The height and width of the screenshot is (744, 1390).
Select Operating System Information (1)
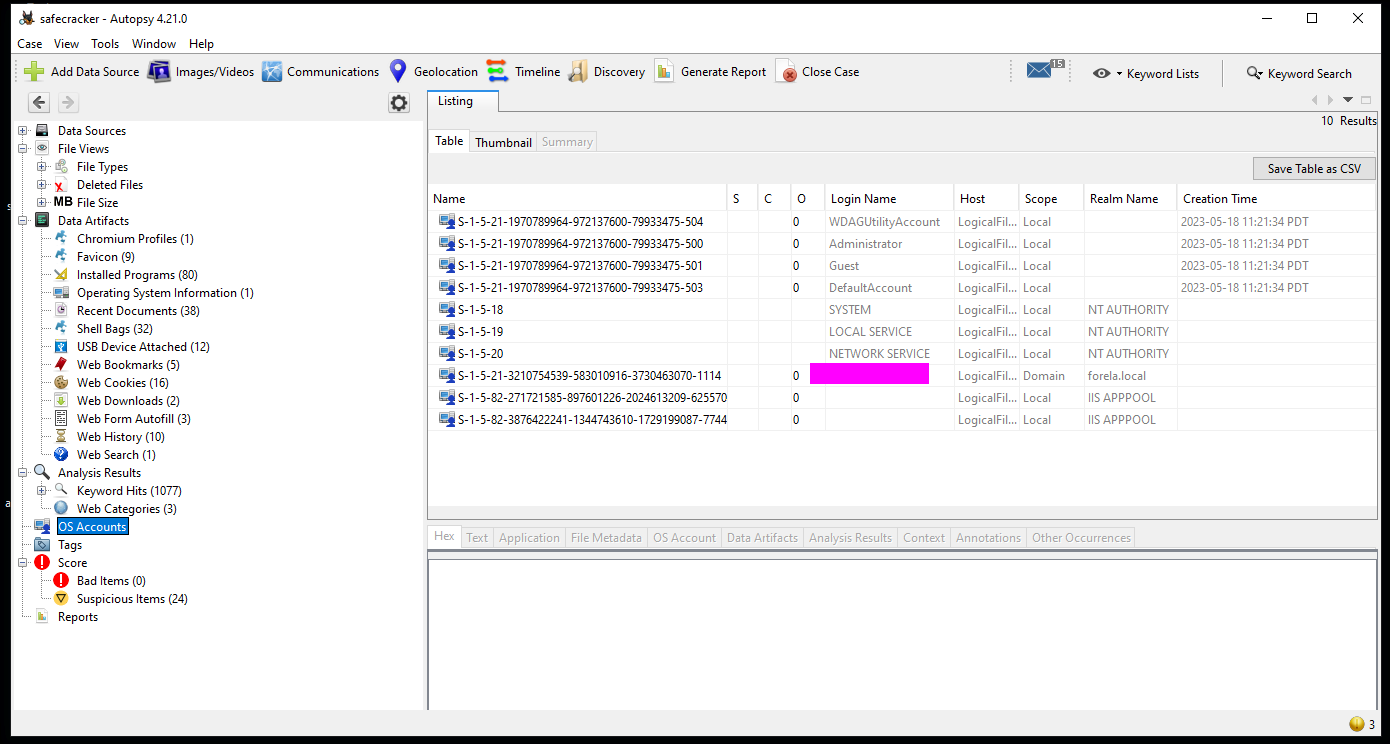pyautogui.click(x=165, y=293)
